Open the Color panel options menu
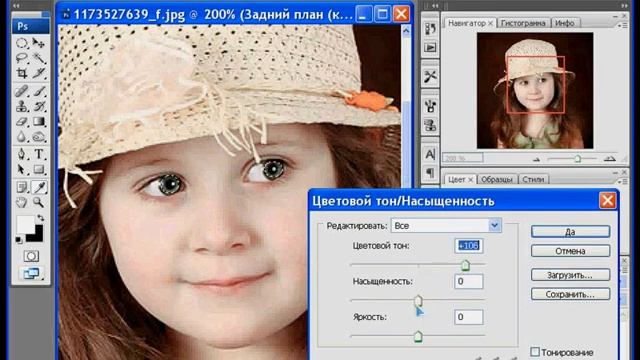The height and width of the screenshot is (360, 640). coord(624,181)
